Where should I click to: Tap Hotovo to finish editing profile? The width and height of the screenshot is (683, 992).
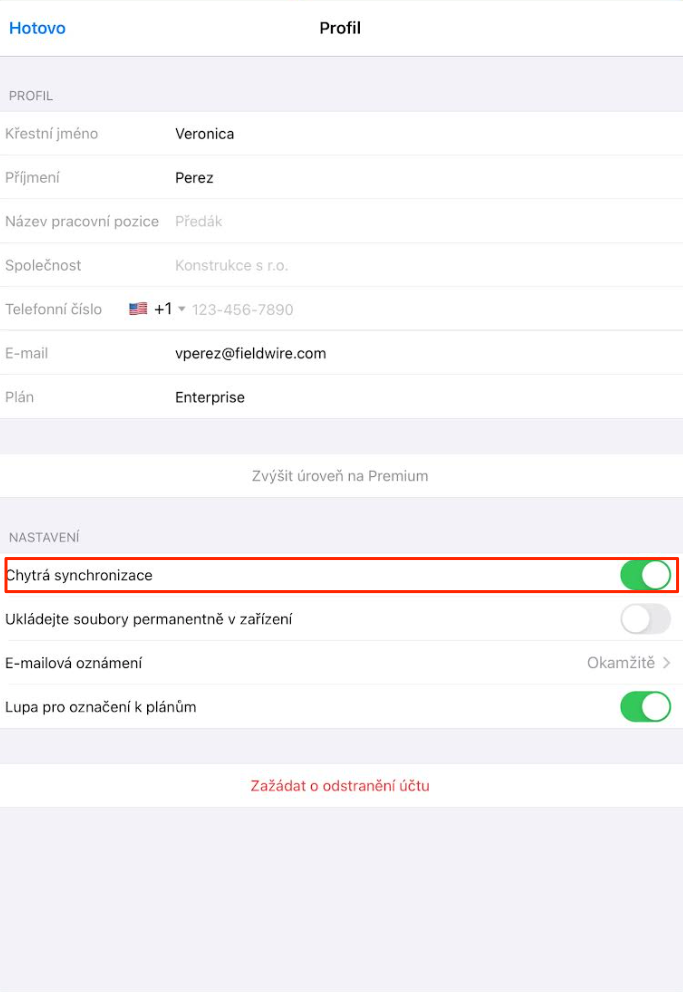pos(37,28)
